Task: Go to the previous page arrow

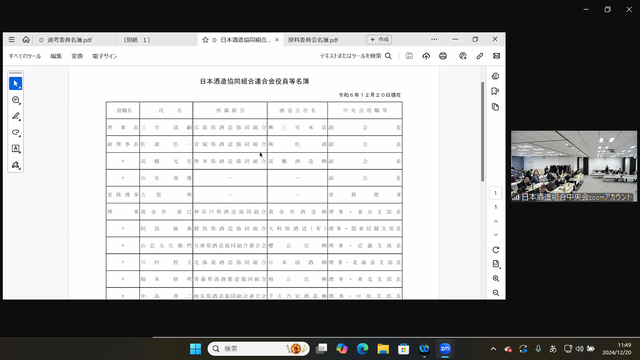Action: [496, 221]
